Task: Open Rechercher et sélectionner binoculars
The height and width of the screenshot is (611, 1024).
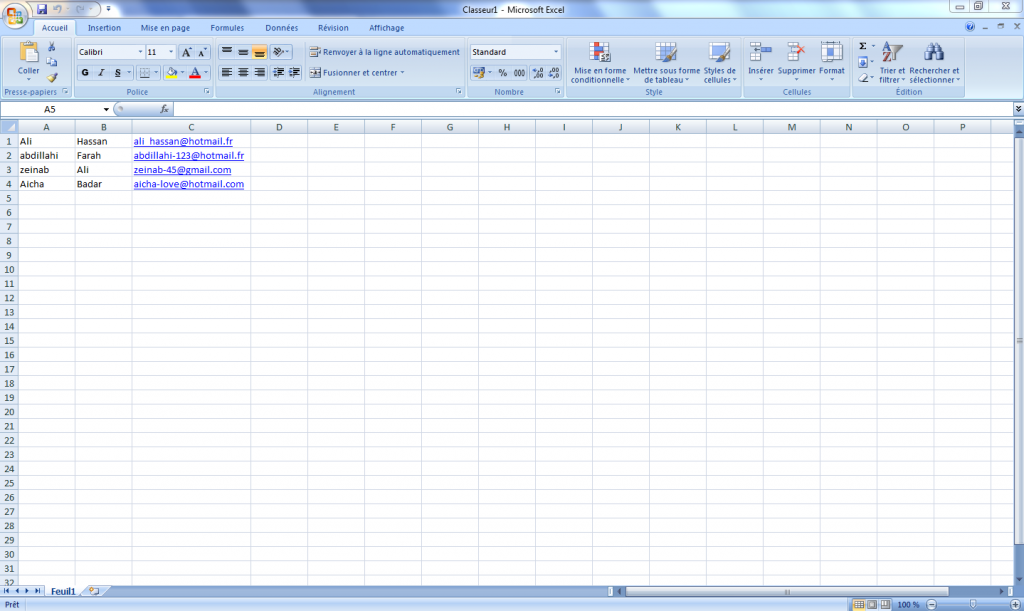Action: click(934, 62)
